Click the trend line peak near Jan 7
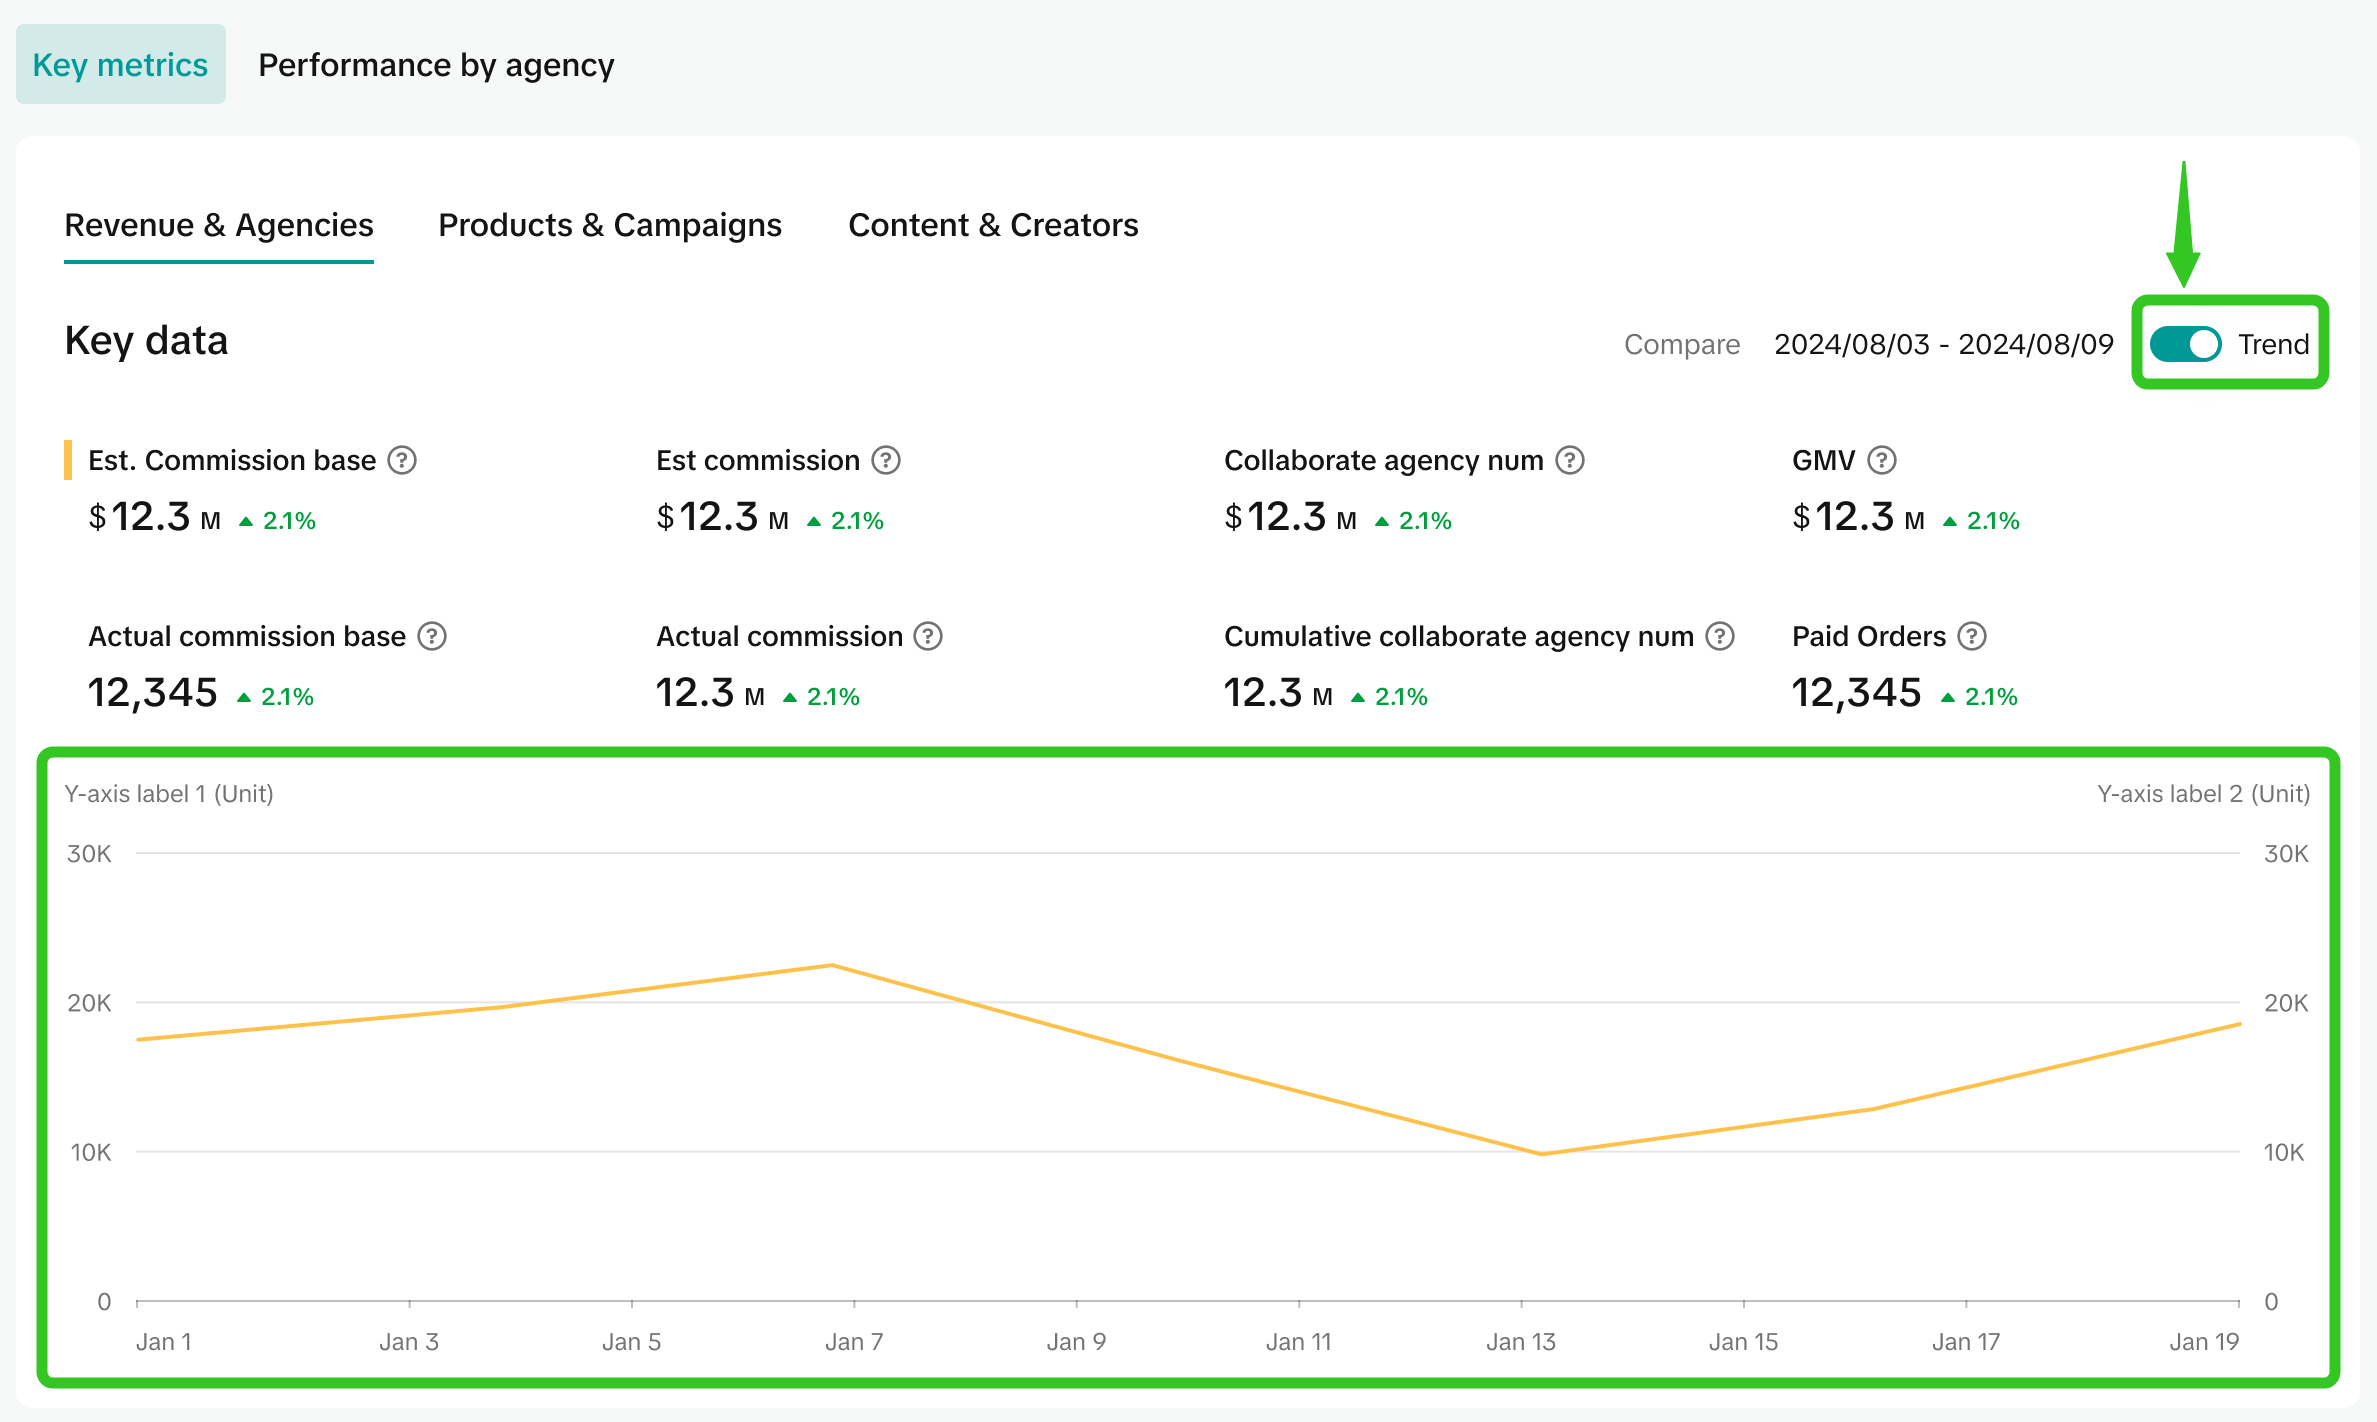The height and width of the screenshot is (1422, 2377). (x=832, y=965)
